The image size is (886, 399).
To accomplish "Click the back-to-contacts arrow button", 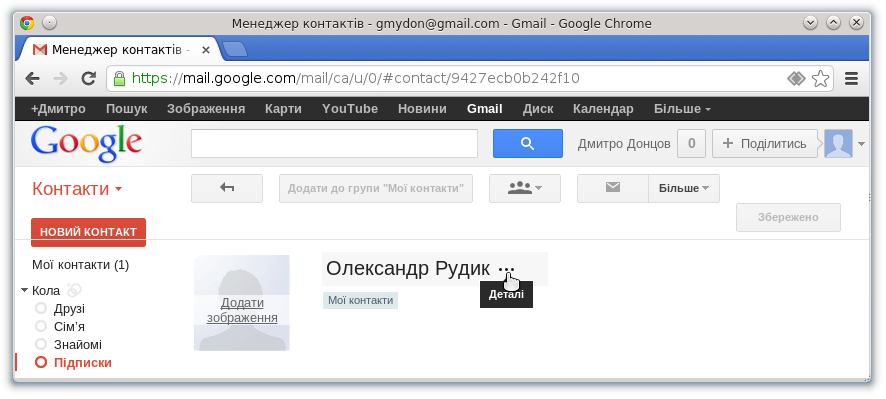I will click(227, 188).
